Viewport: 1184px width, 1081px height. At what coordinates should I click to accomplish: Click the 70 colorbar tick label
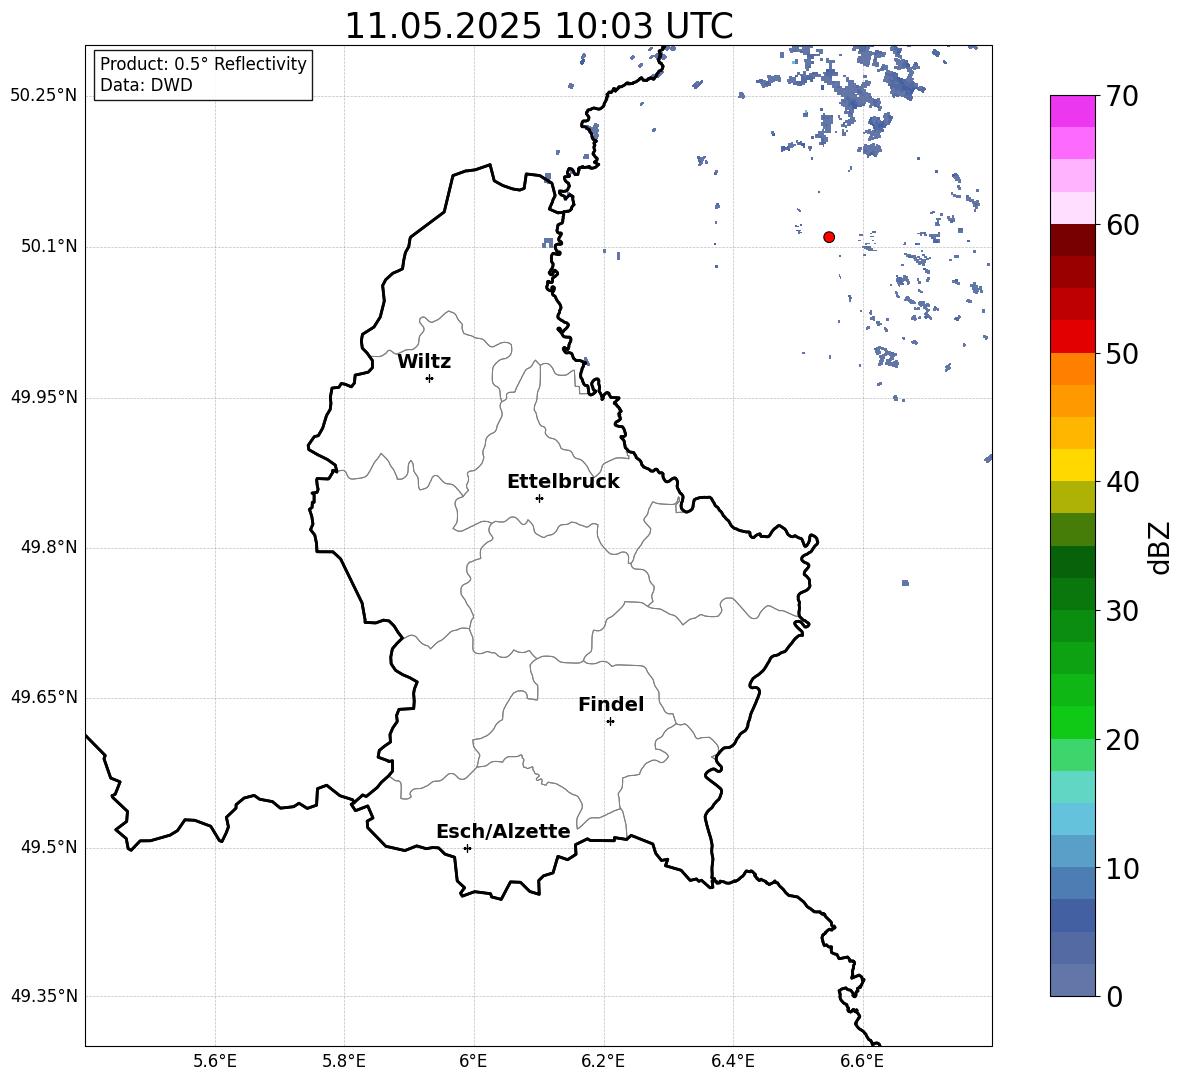pyautogui.click(x=1122, y=97)
